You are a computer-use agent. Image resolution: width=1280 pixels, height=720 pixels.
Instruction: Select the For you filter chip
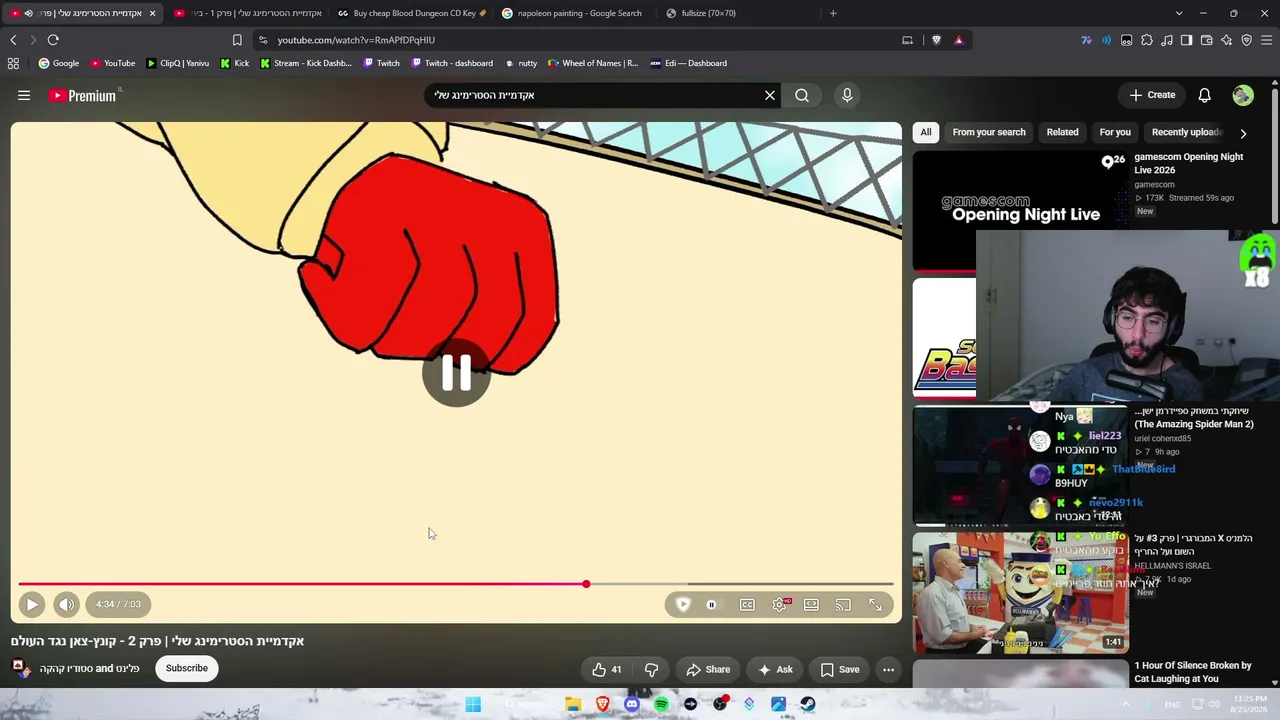point(1115,132)
